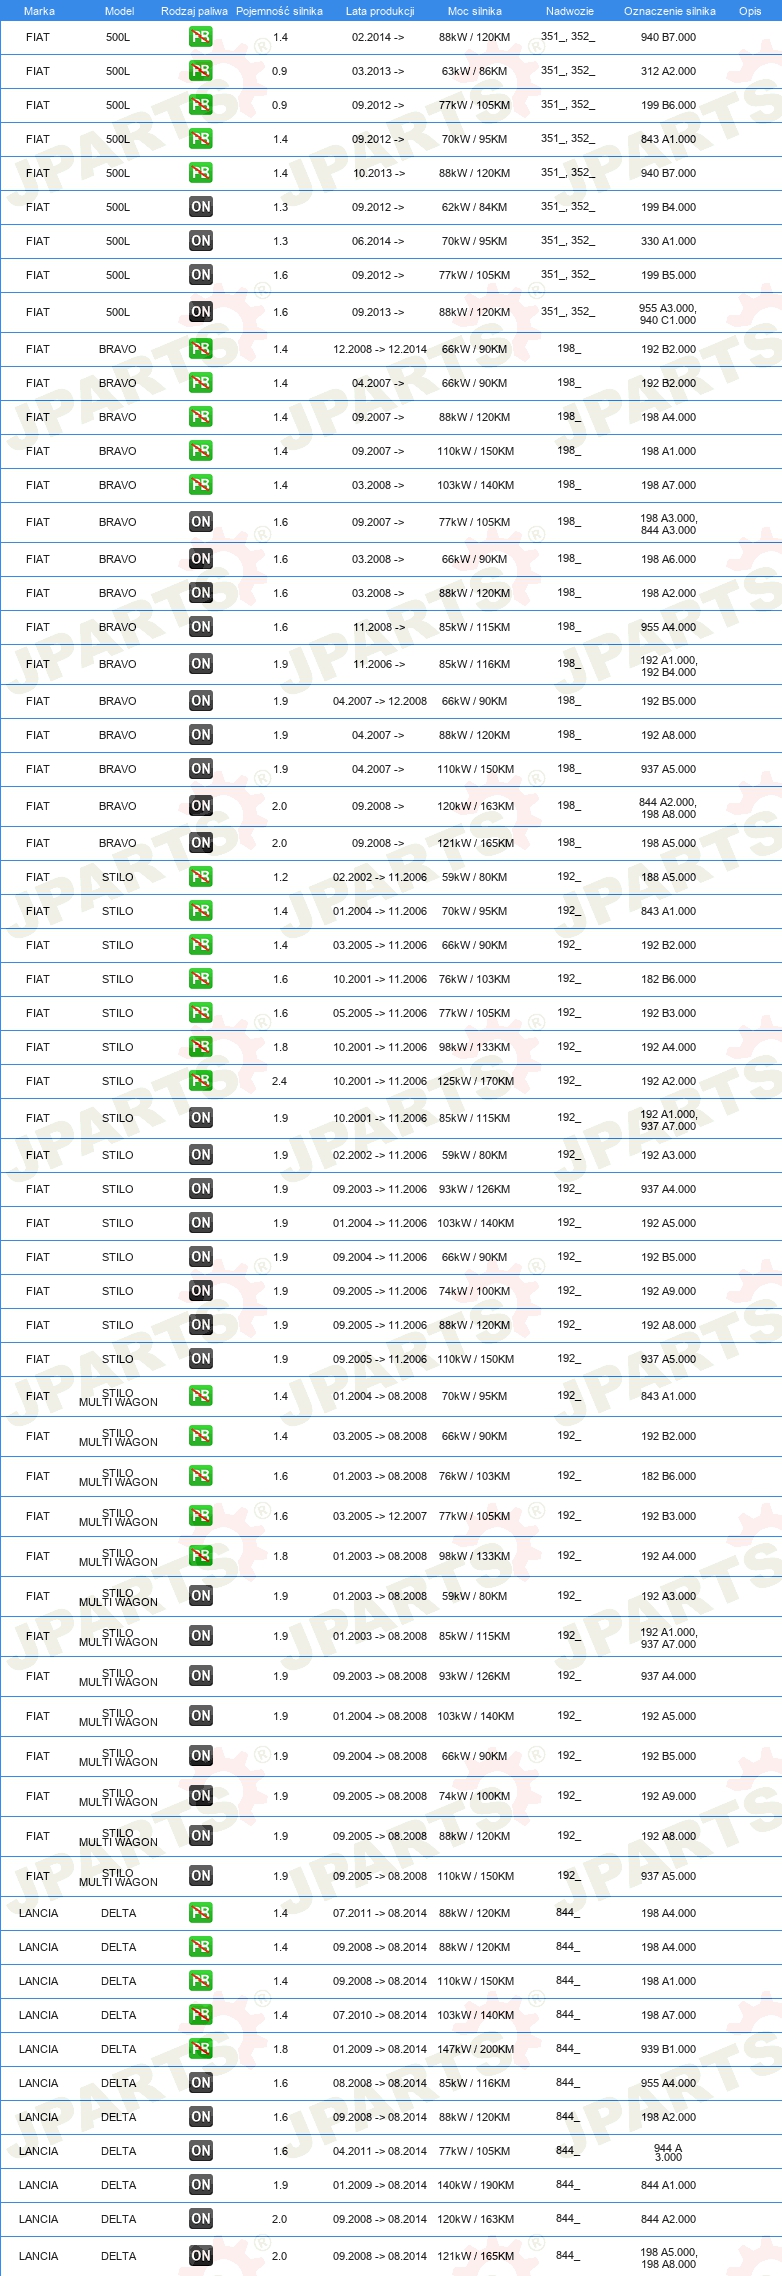Click the Moc silnika column header
782x2276 pixels.
[x=475, y=11]
